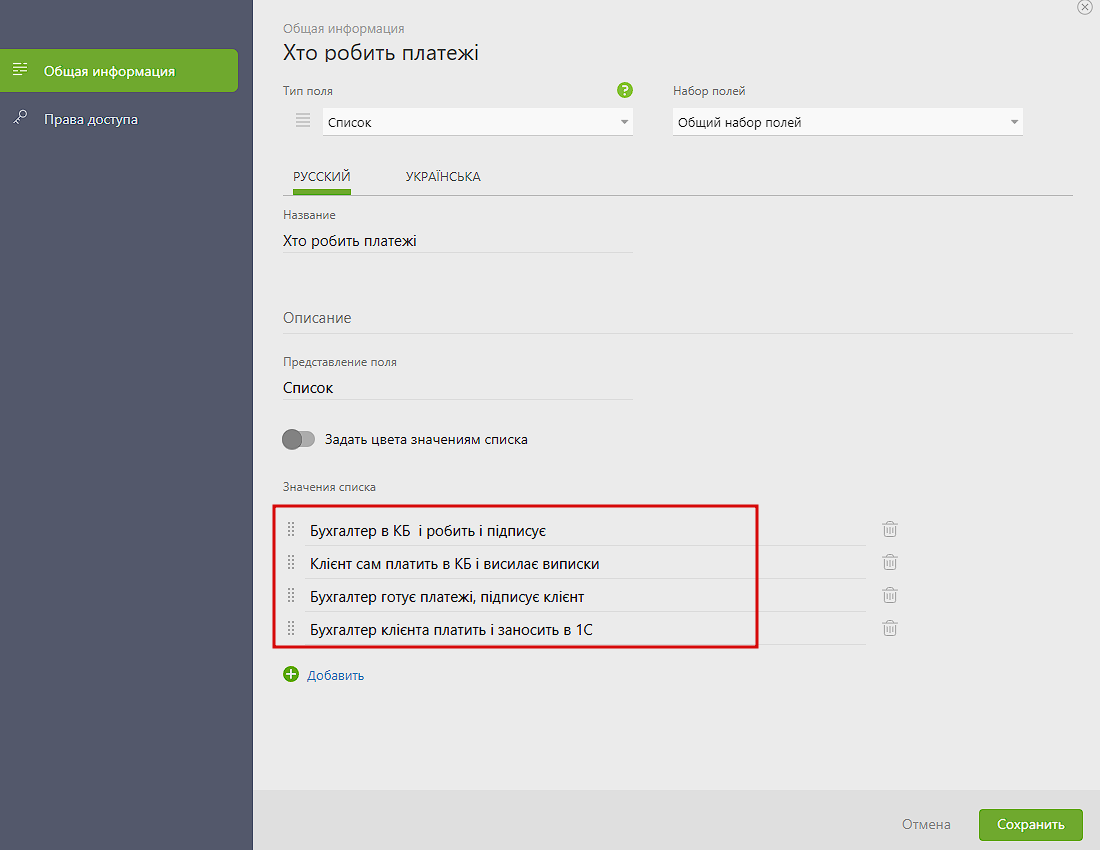1100x850 pixels.
Task: Edit value 'Бухгалтер готує платежі, підписує клієнт'
Action: (x=586, y=597)
